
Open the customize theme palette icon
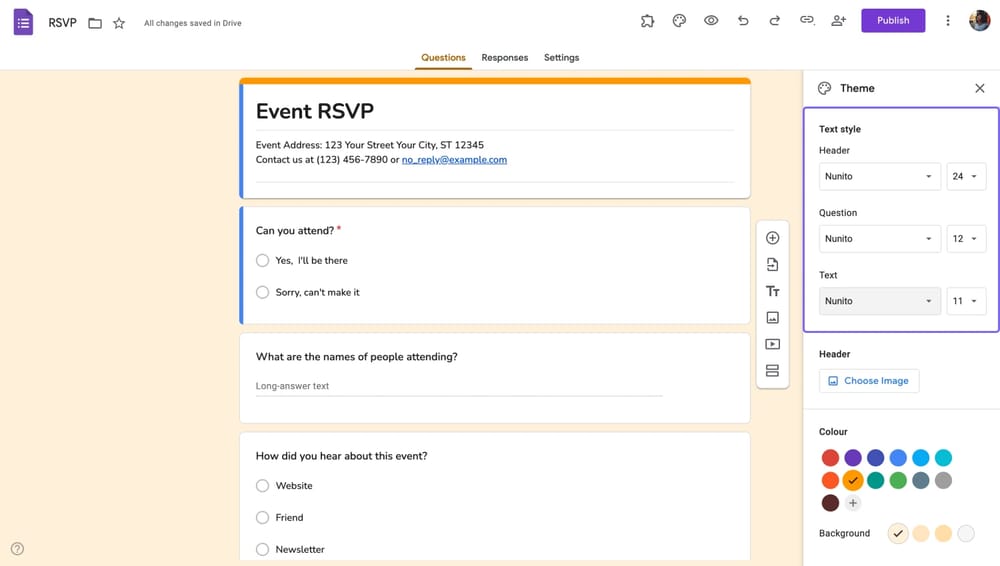coord(679,20)
